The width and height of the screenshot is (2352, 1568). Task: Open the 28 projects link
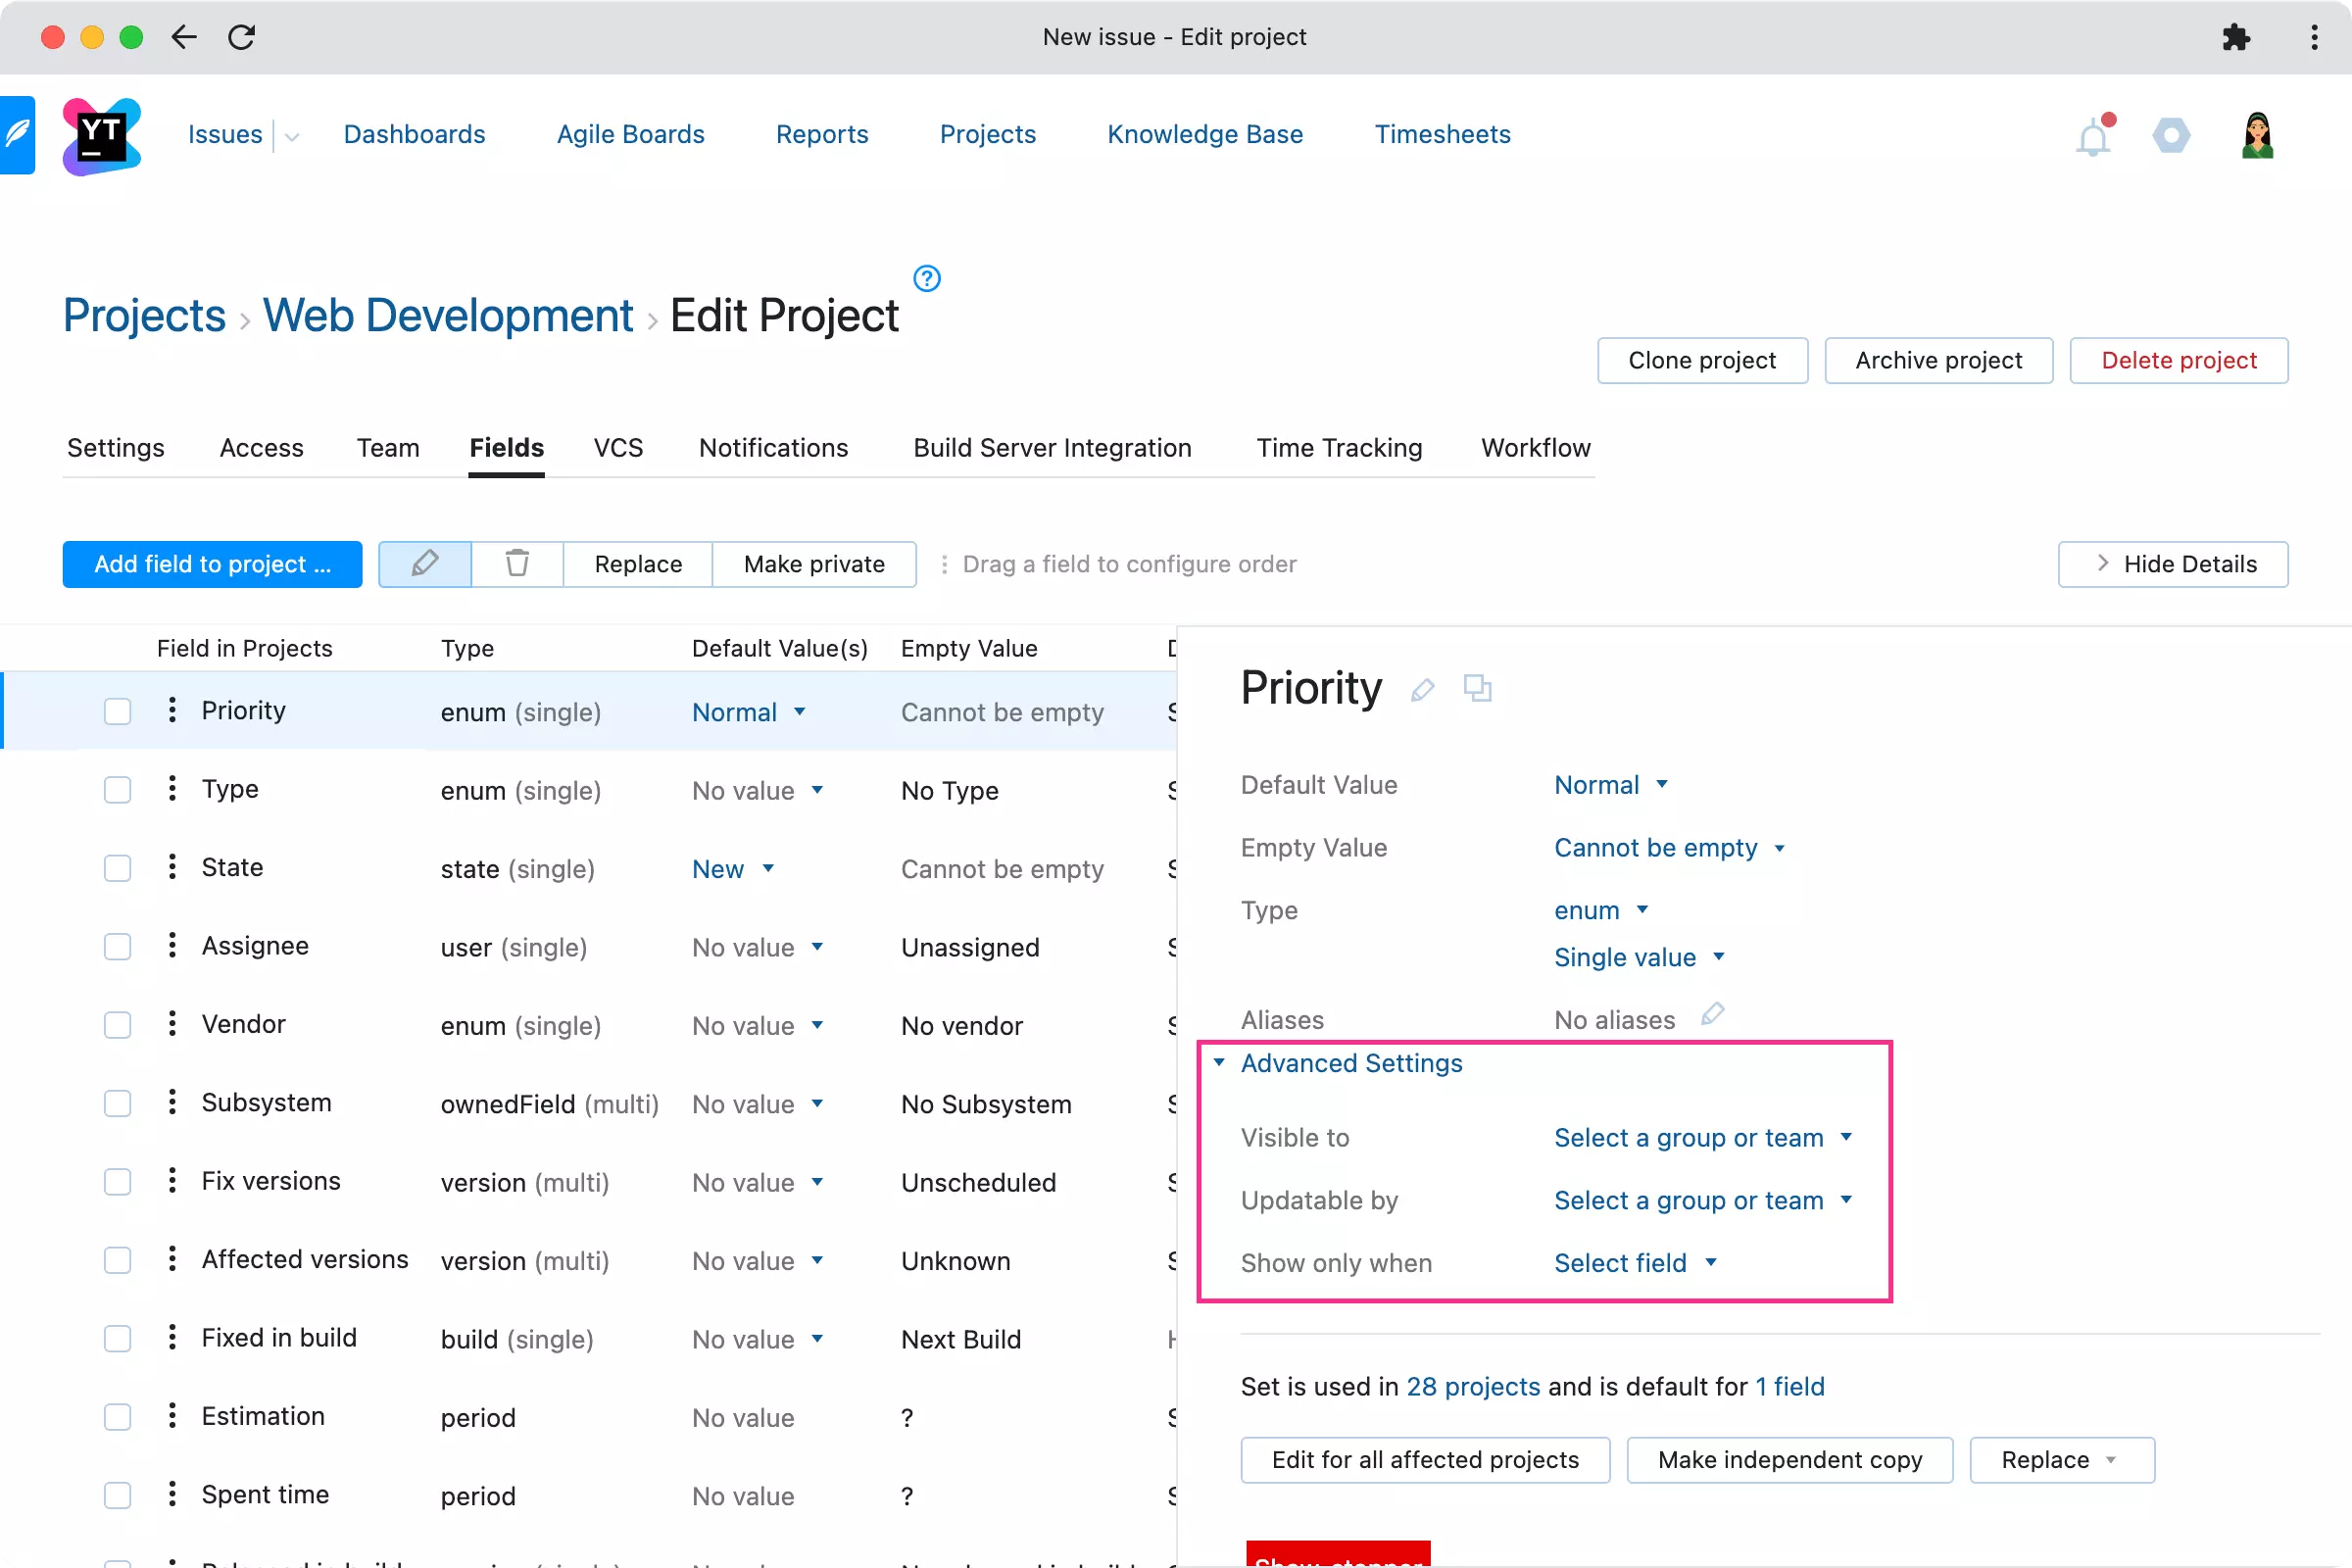tap(1473, 1387)
